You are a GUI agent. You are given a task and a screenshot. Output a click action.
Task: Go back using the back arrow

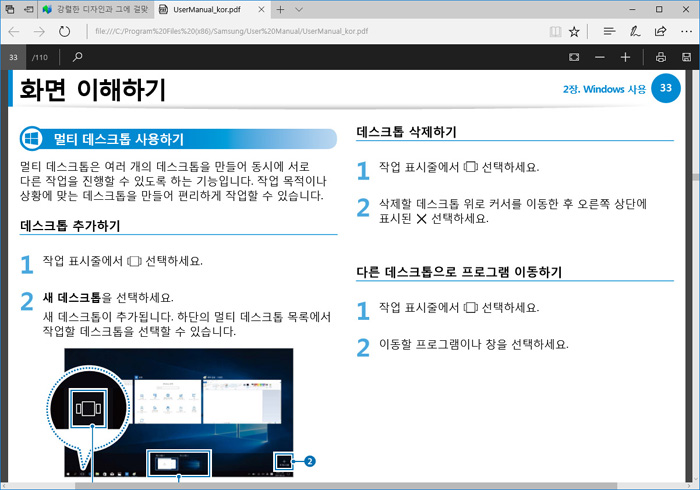(14, 31)
